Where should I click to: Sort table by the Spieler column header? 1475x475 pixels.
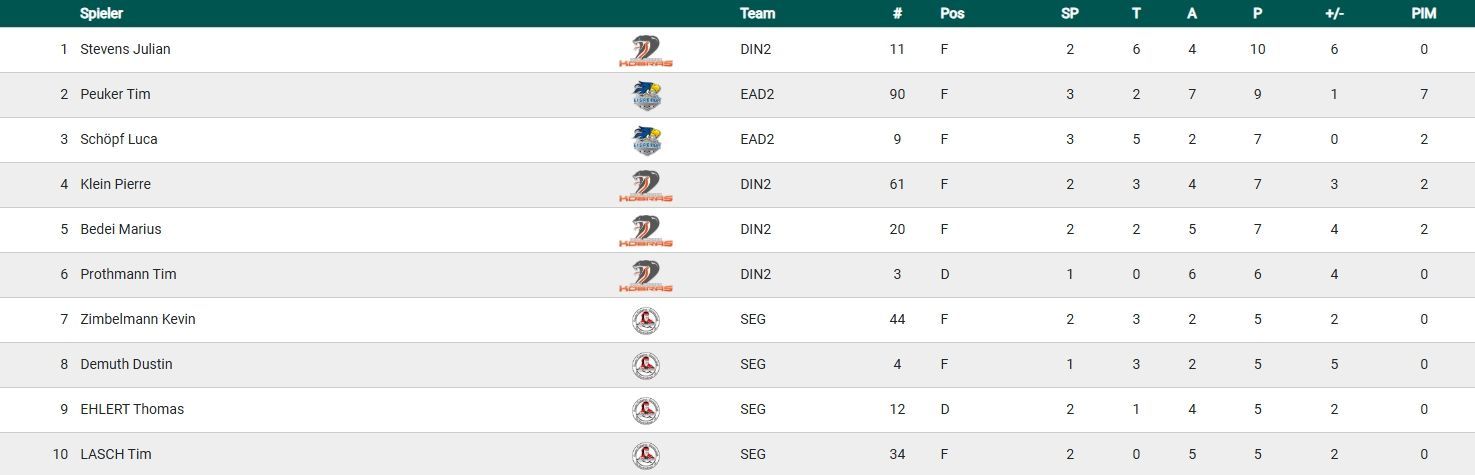102,14
